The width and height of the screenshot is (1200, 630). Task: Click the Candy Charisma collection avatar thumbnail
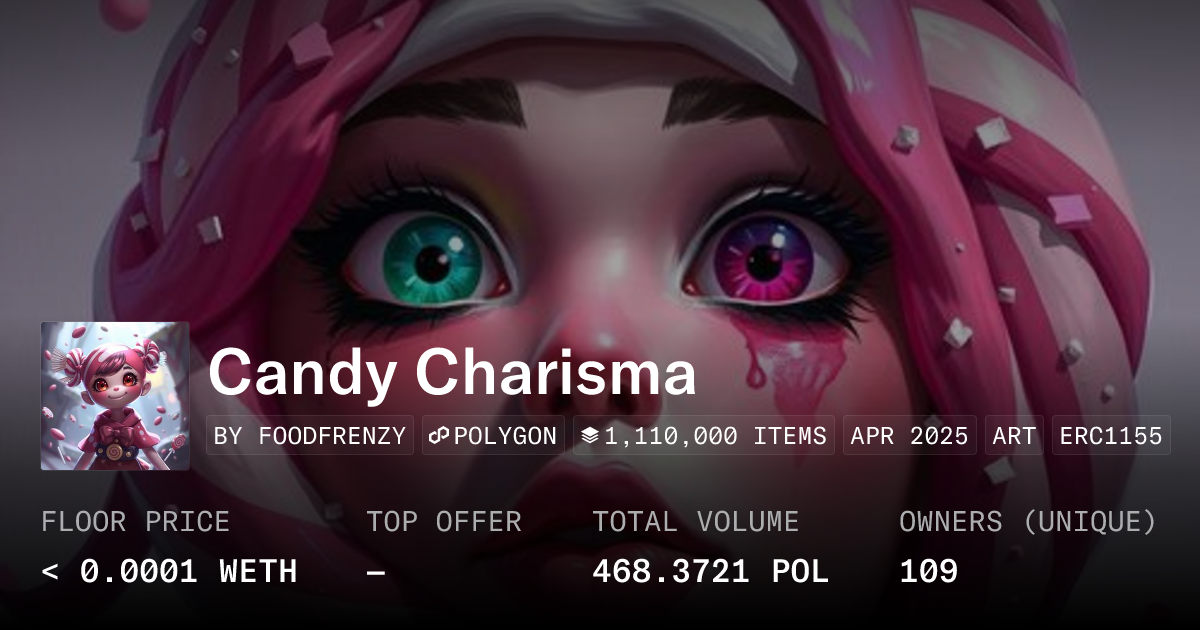115,396
